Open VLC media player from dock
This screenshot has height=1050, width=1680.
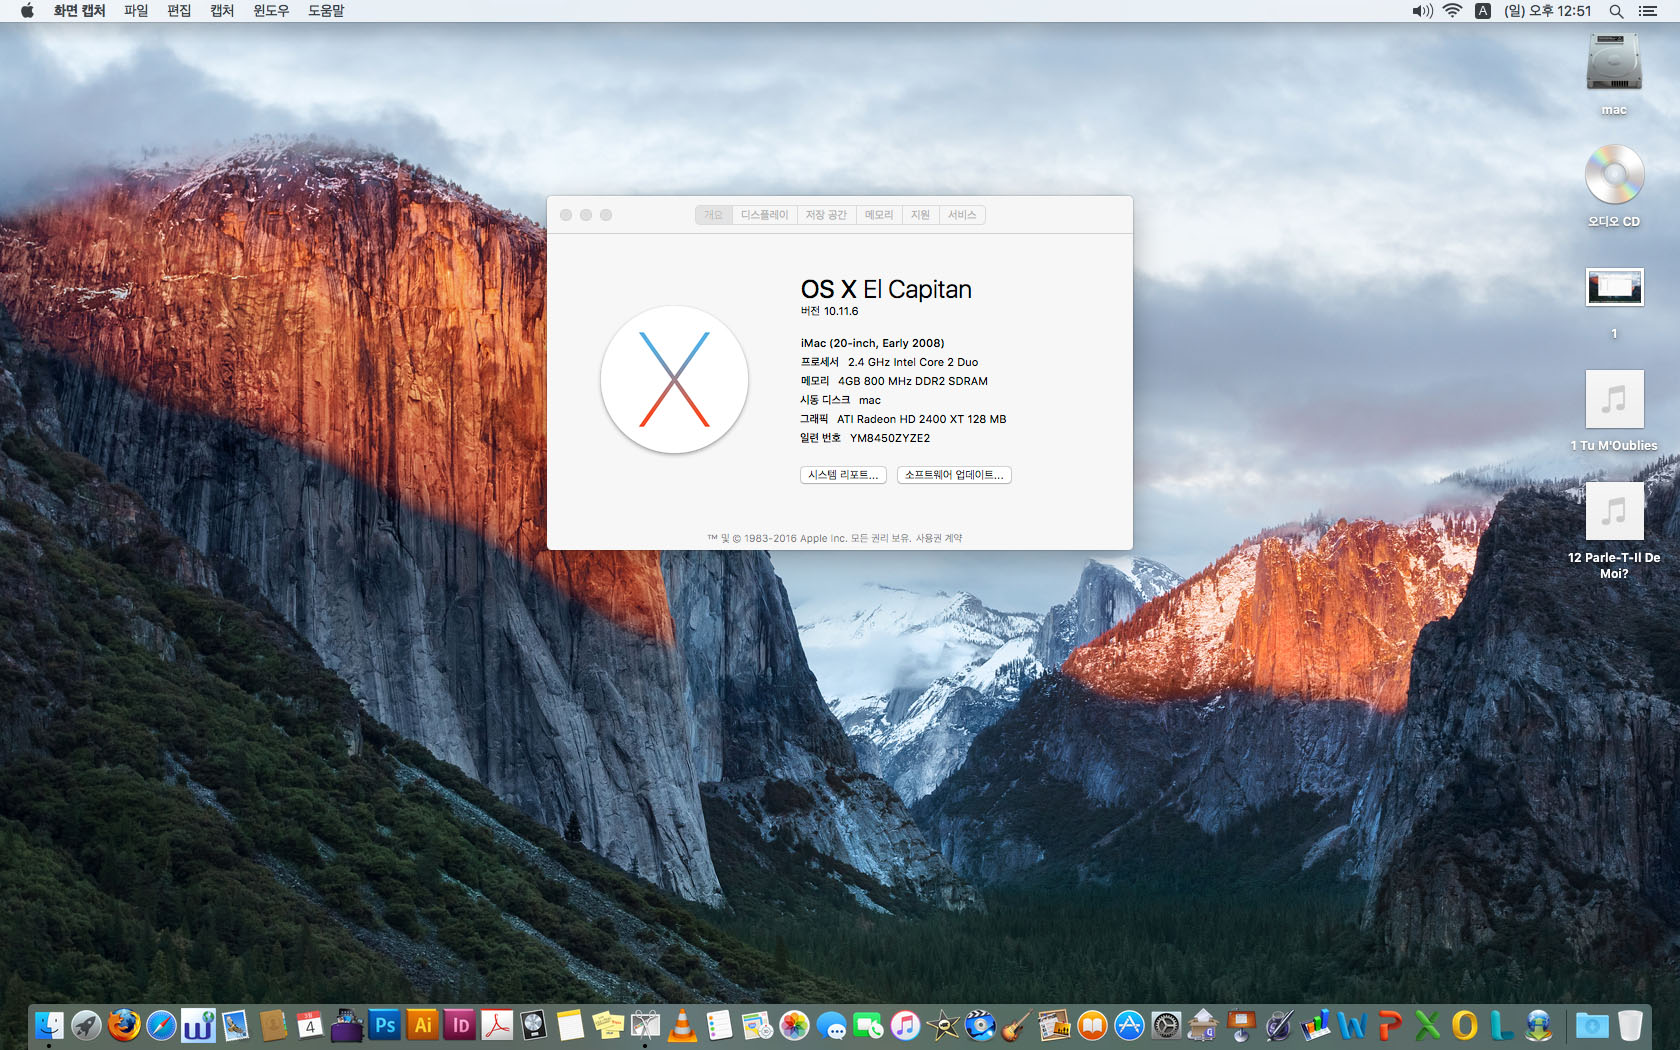tap(682, 1025)
